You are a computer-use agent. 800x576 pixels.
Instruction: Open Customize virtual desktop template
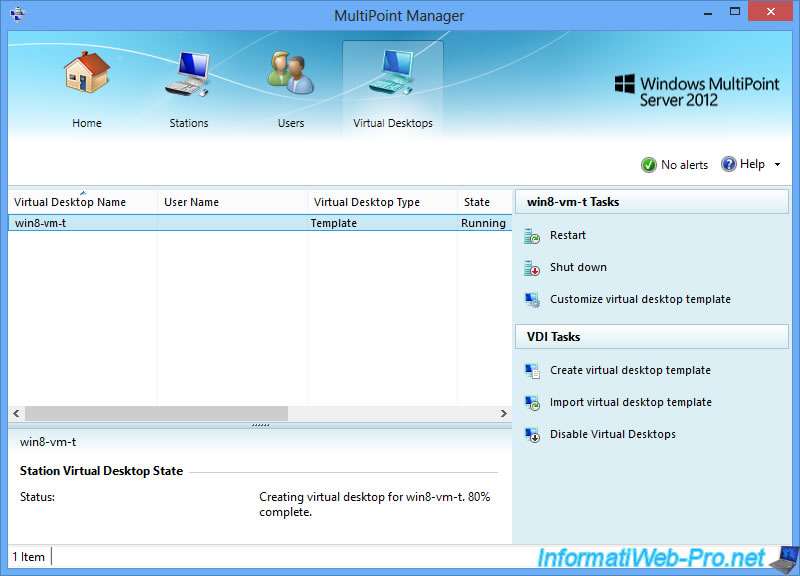tap(640, 299)
